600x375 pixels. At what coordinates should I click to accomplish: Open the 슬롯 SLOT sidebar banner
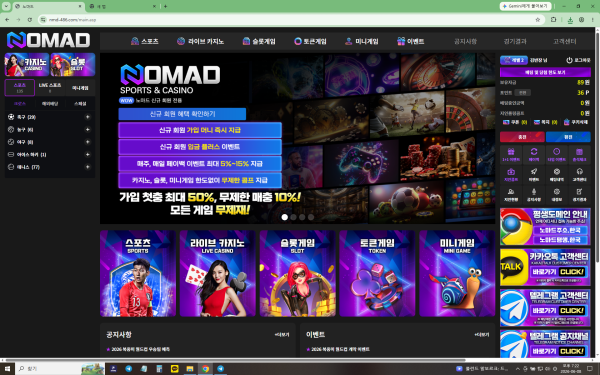[73, 64]
